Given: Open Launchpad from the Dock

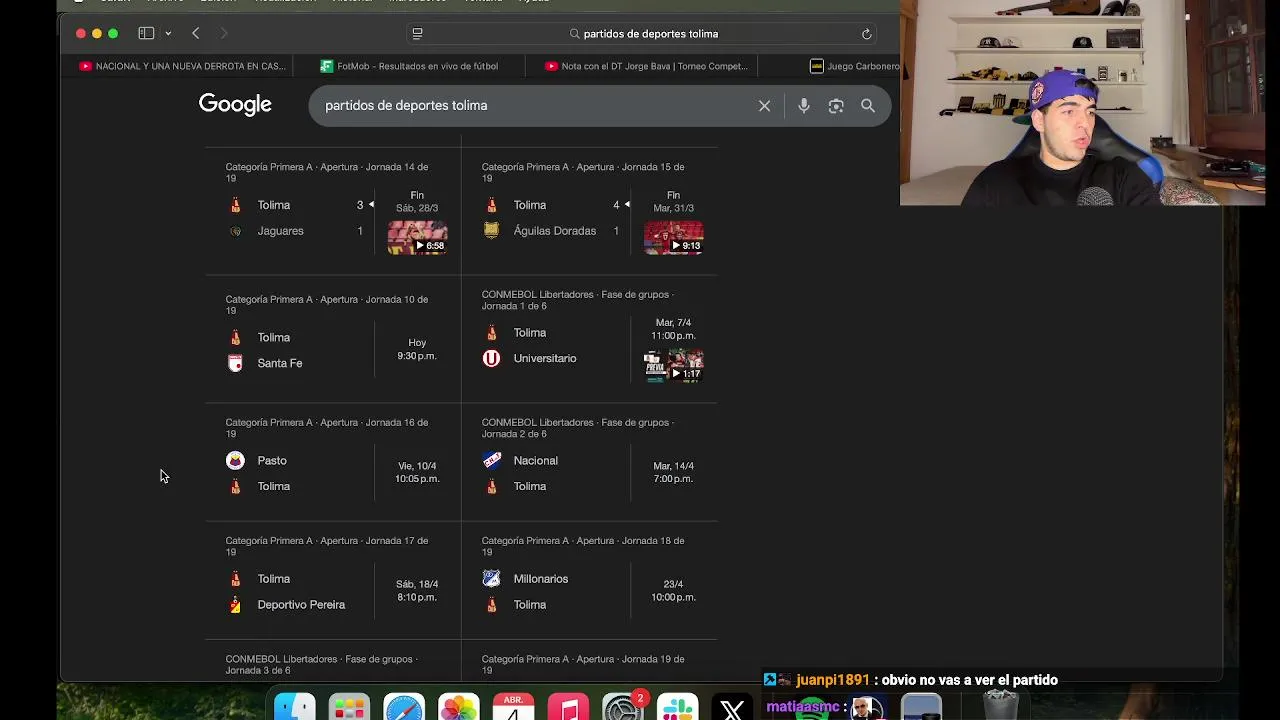Looking at the screenshot, I should point(349,708).
